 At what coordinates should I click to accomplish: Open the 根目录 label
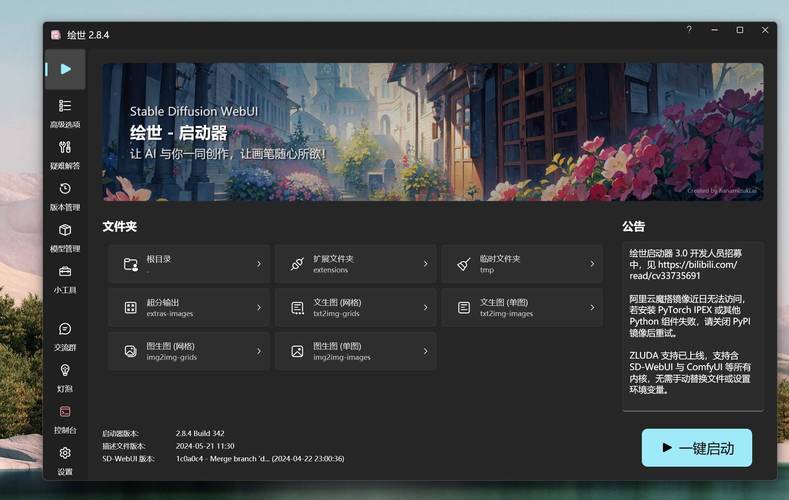tap(159, 259)
